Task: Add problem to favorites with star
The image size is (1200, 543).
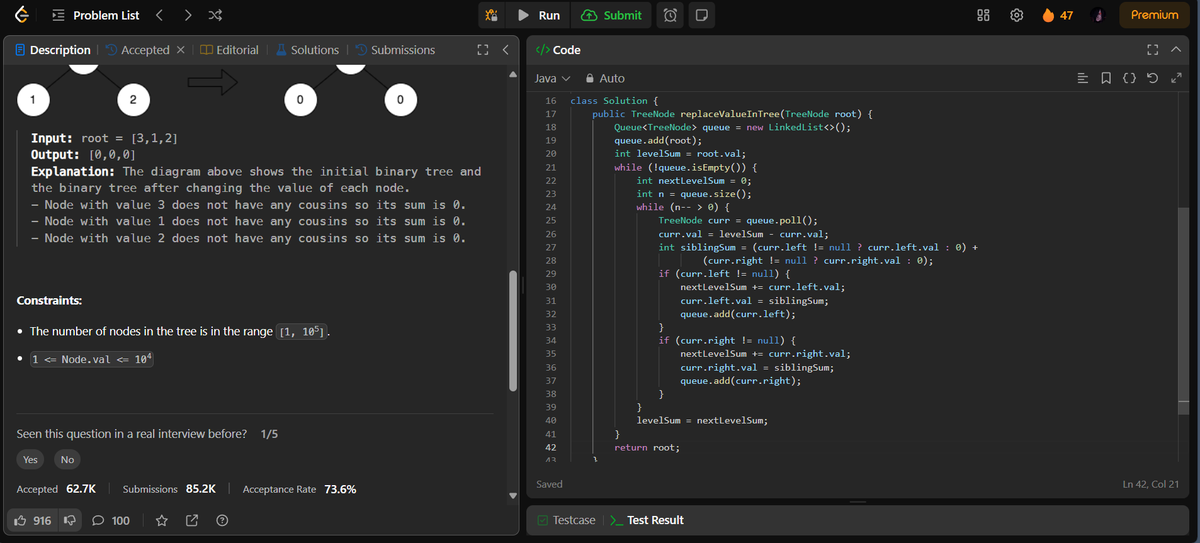Action: pos(162,520)
